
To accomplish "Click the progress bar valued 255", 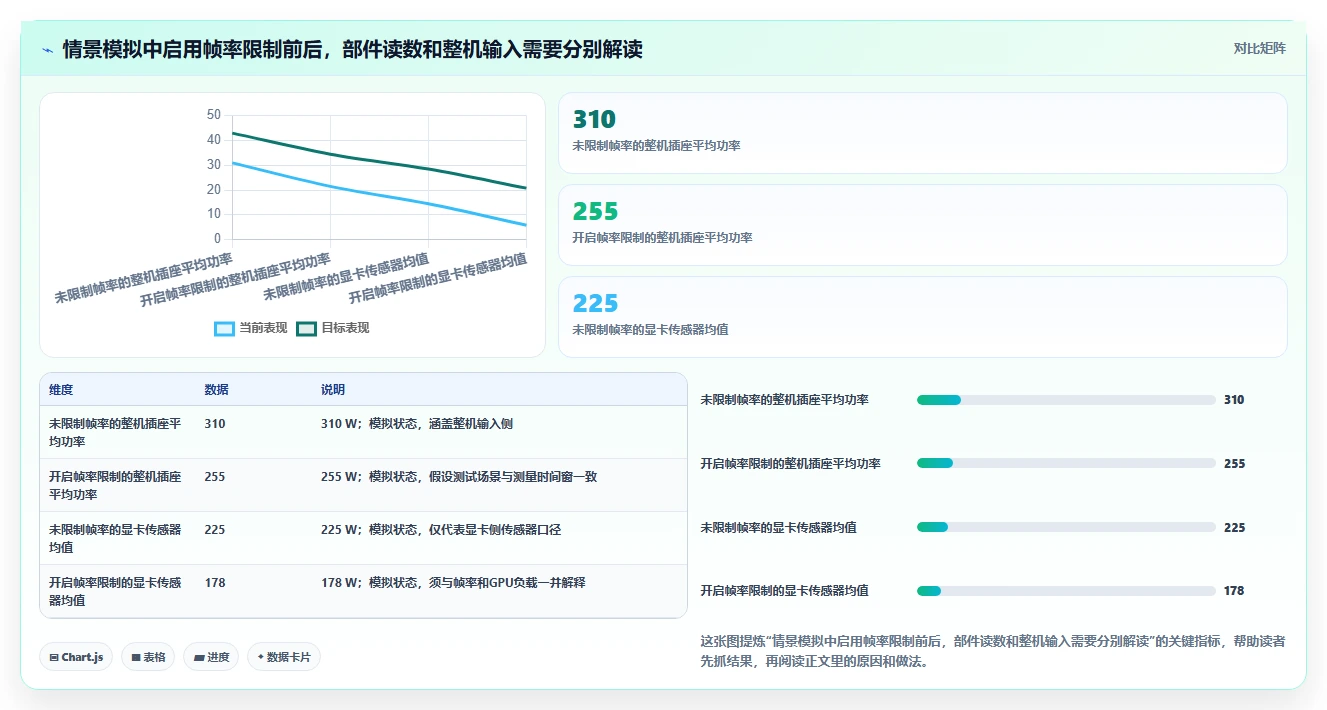I will [1066, 463].
